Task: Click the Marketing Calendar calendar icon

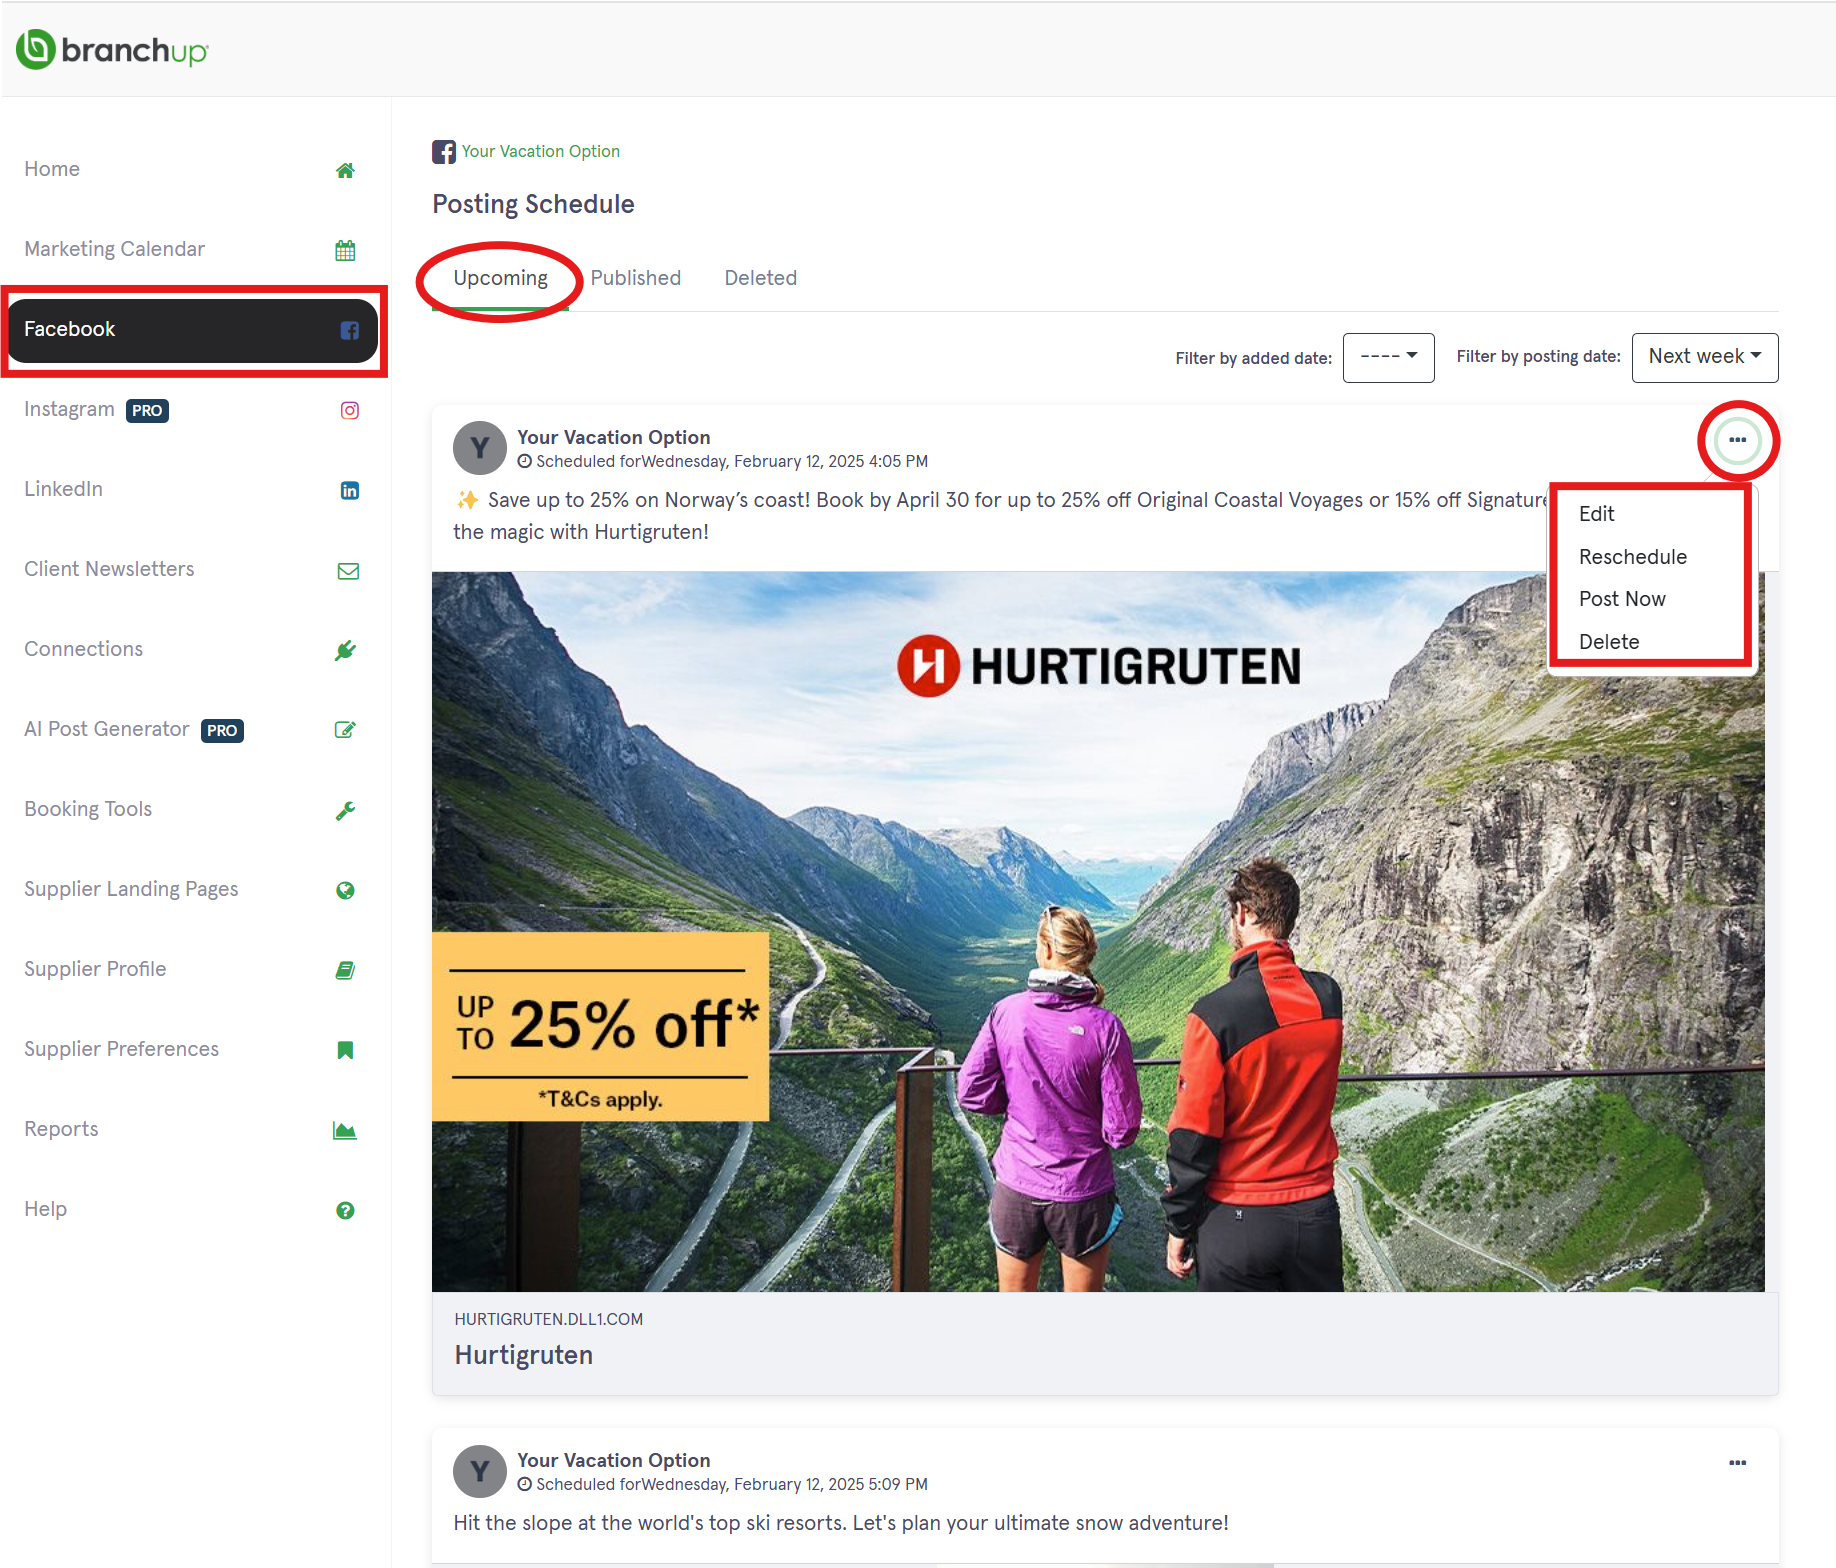Action: [x=345, y=250]
